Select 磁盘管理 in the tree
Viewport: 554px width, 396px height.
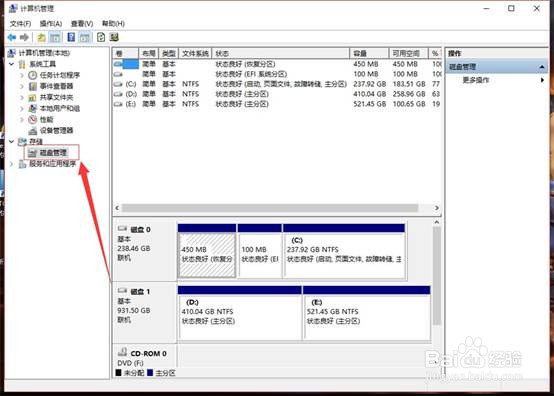(53, 153)
